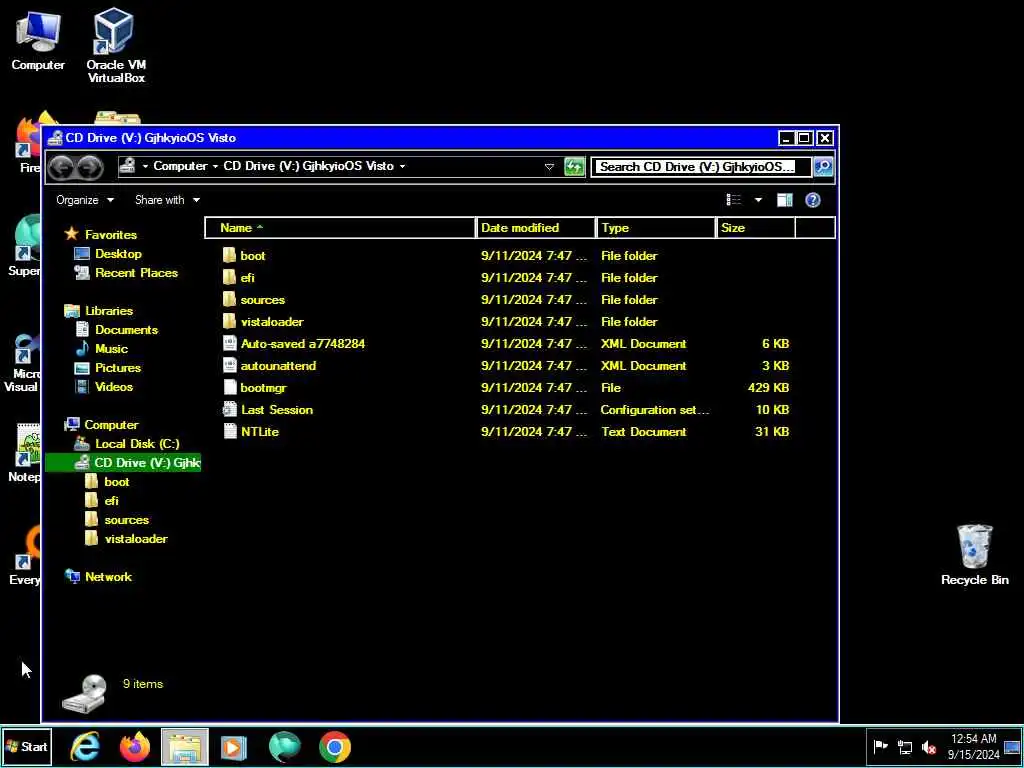Screen dimensions: 1024x768
Task: Open the Organize dropdown menu
Action: click(x=85, y=200)
